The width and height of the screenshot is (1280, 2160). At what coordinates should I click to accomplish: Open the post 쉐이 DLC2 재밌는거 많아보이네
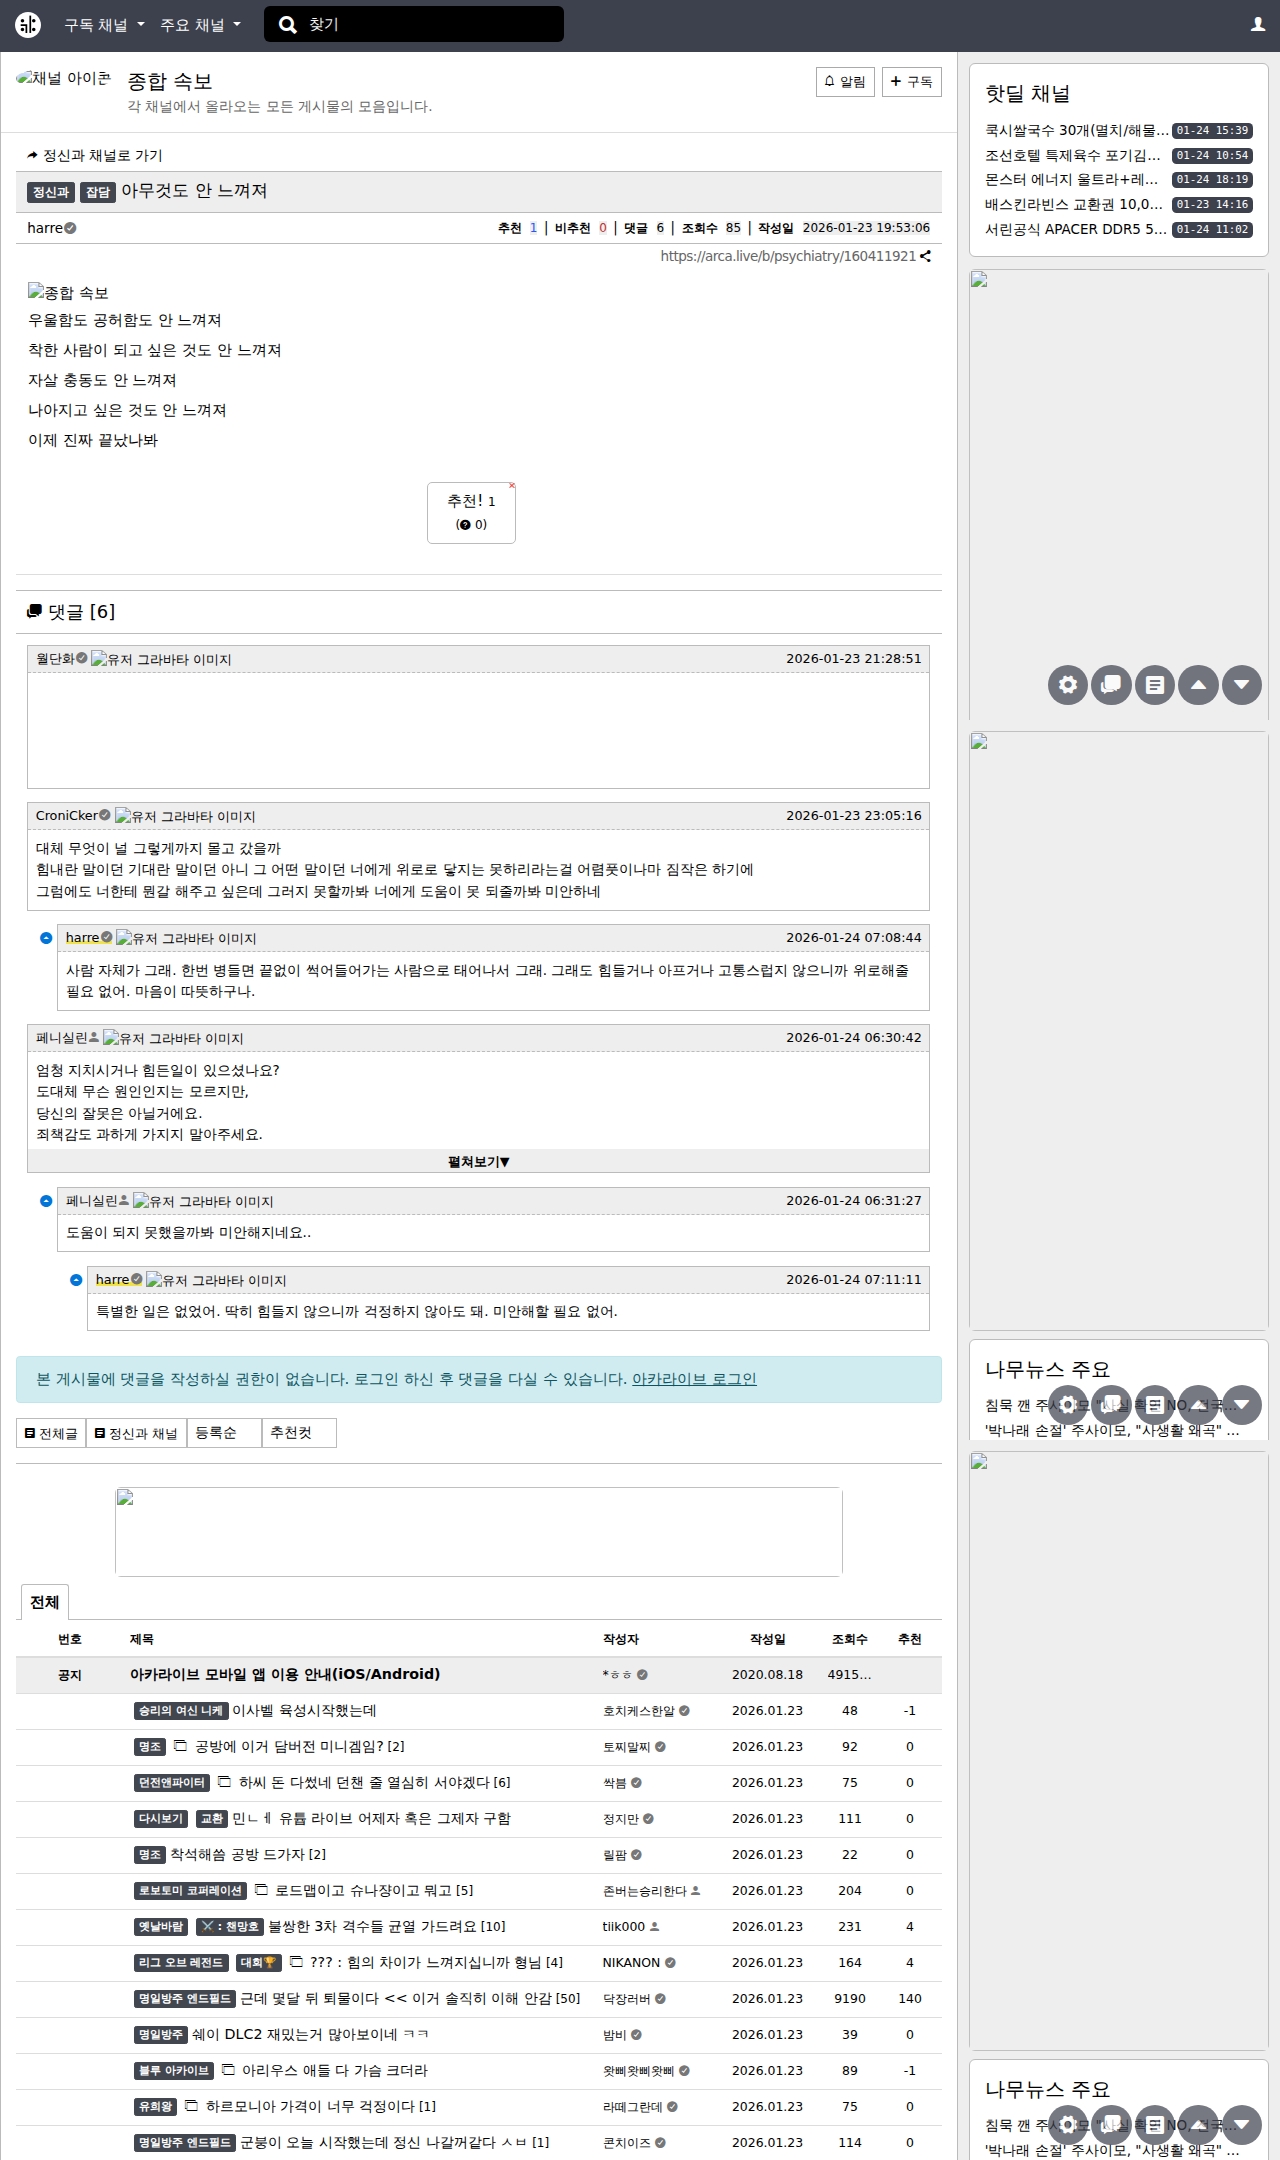click(x=310, y=2035)
